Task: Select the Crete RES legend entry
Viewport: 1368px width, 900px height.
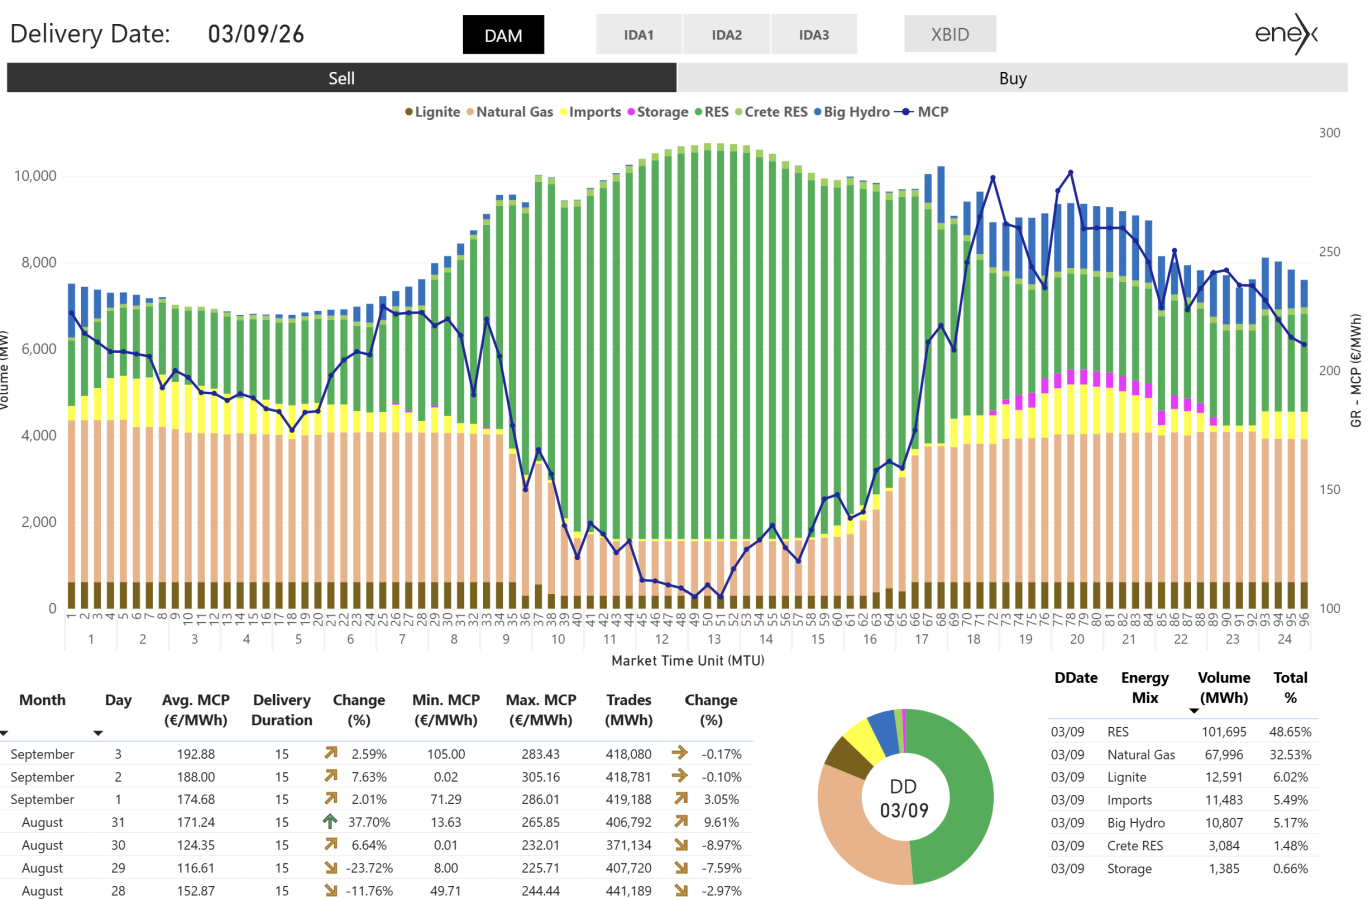Action: point(771,112)
